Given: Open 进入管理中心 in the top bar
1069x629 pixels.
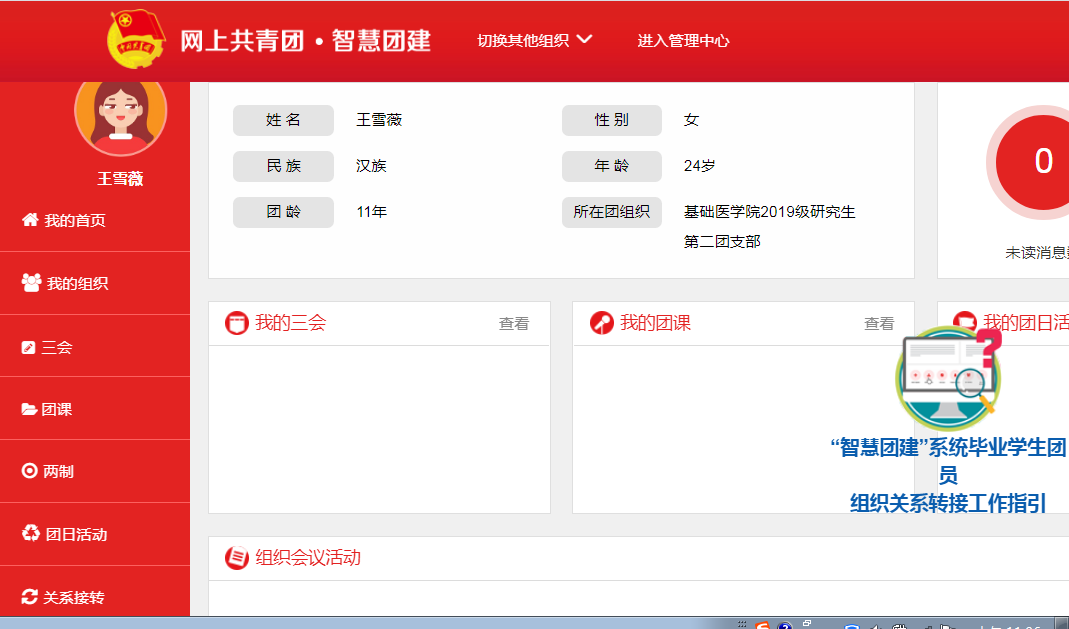Looking at the screenshot, I should (683, 41).
